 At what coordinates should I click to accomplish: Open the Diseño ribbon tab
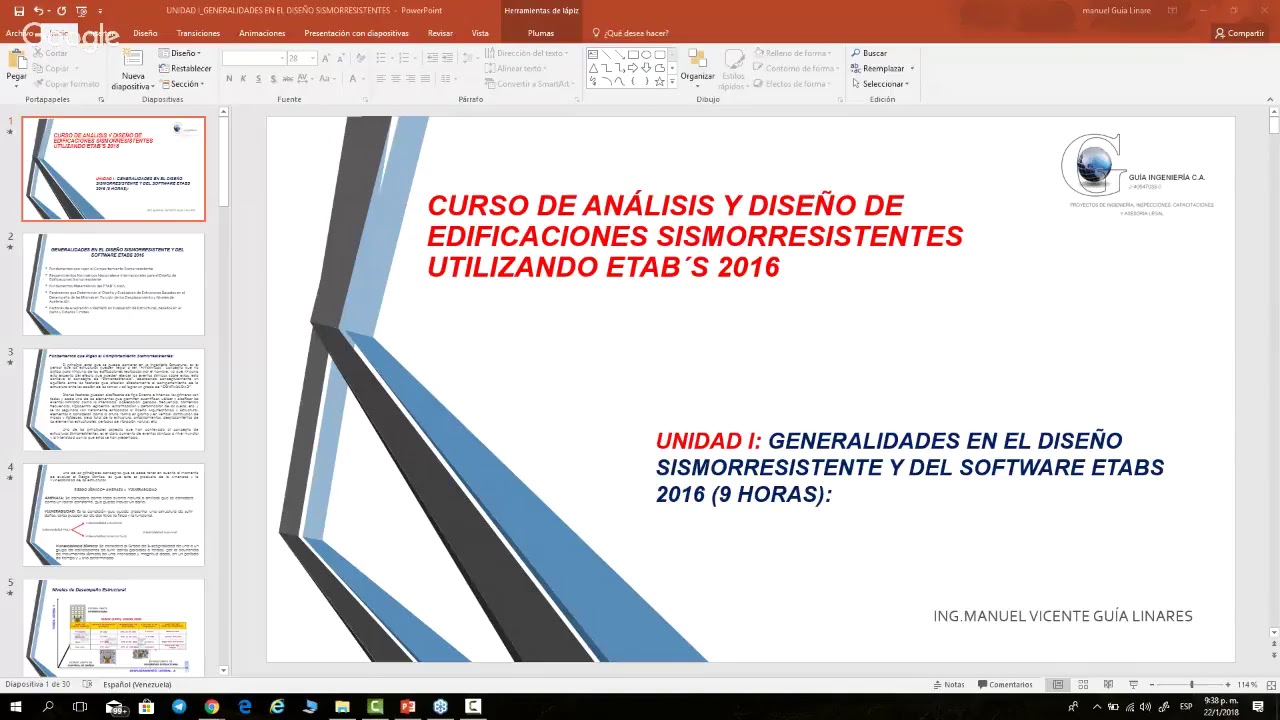pos(145,33)
